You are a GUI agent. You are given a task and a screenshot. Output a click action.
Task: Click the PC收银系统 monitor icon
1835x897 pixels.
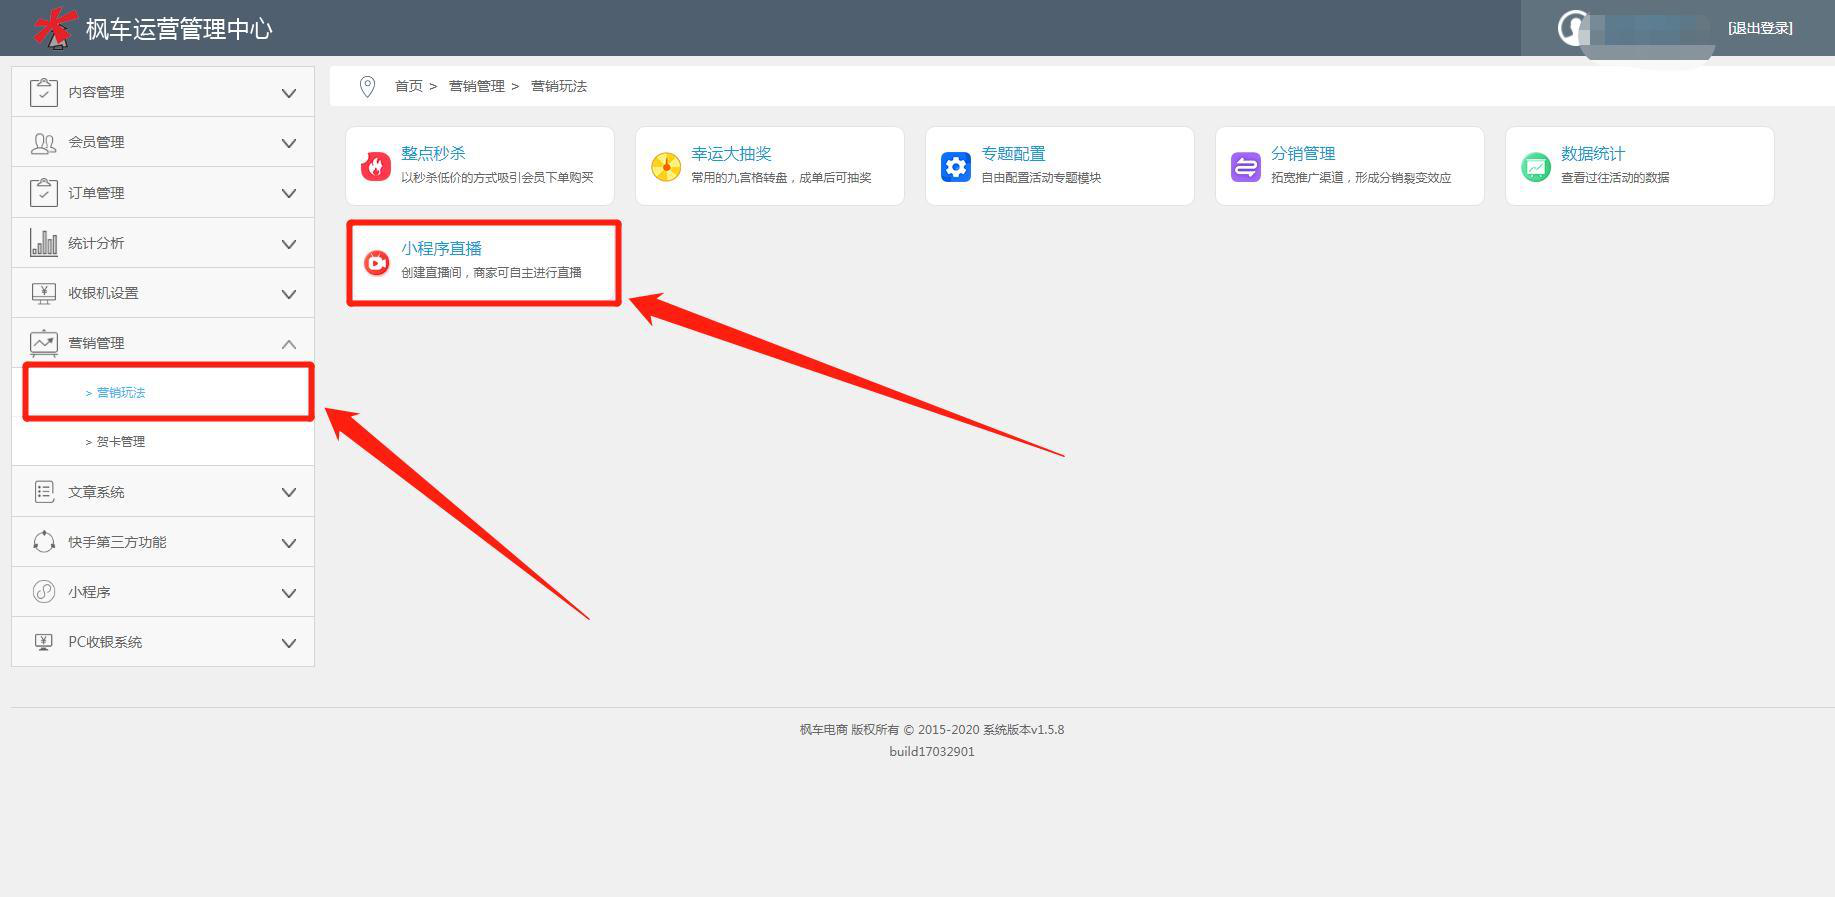click(x=44, y=642)
